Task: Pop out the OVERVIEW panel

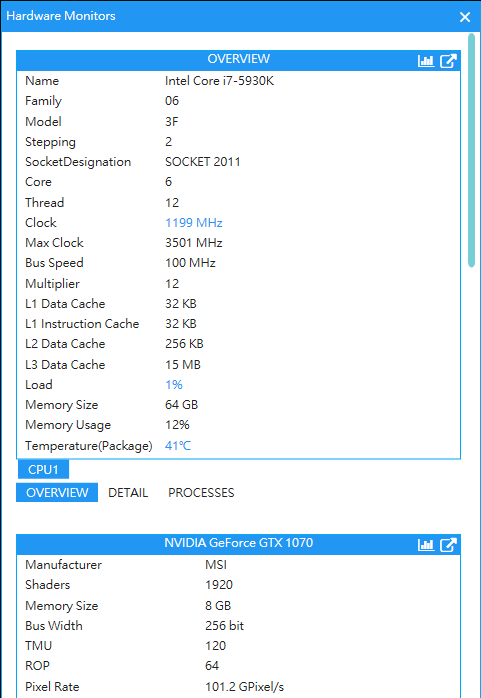Action: [x=448, y=61]
